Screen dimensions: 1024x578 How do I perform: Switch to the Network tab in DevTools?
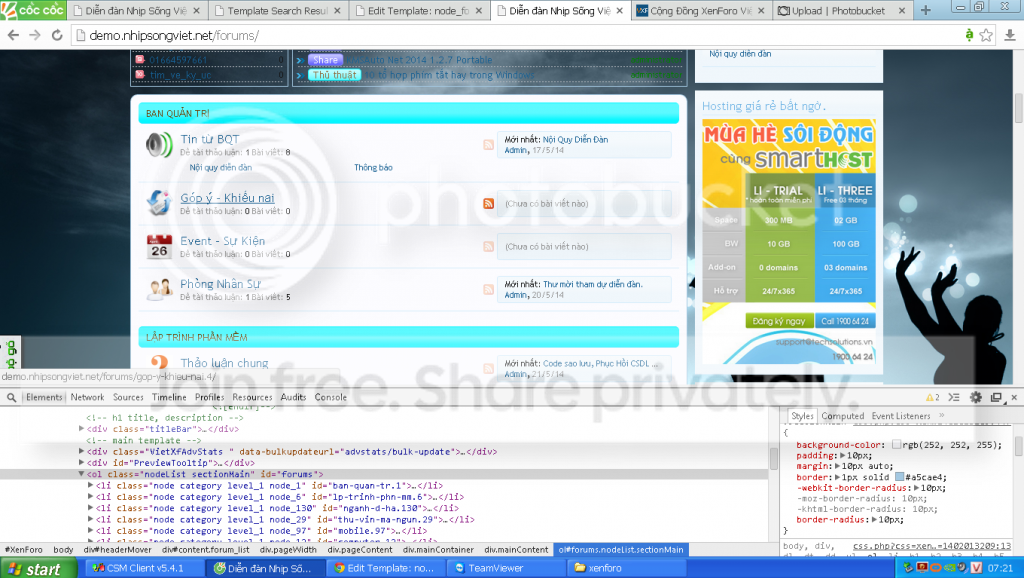click(x=87, y=397)
